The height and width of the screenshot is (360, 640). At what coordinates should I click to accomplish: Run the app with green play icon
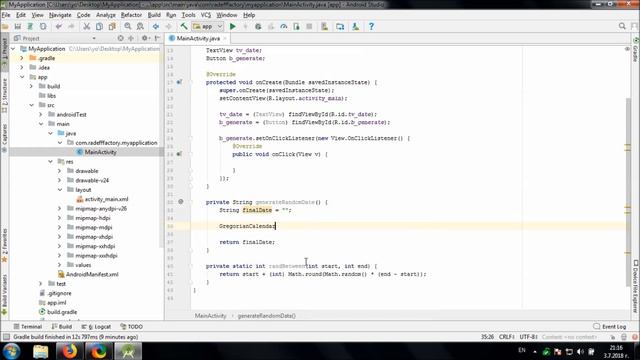233,27
